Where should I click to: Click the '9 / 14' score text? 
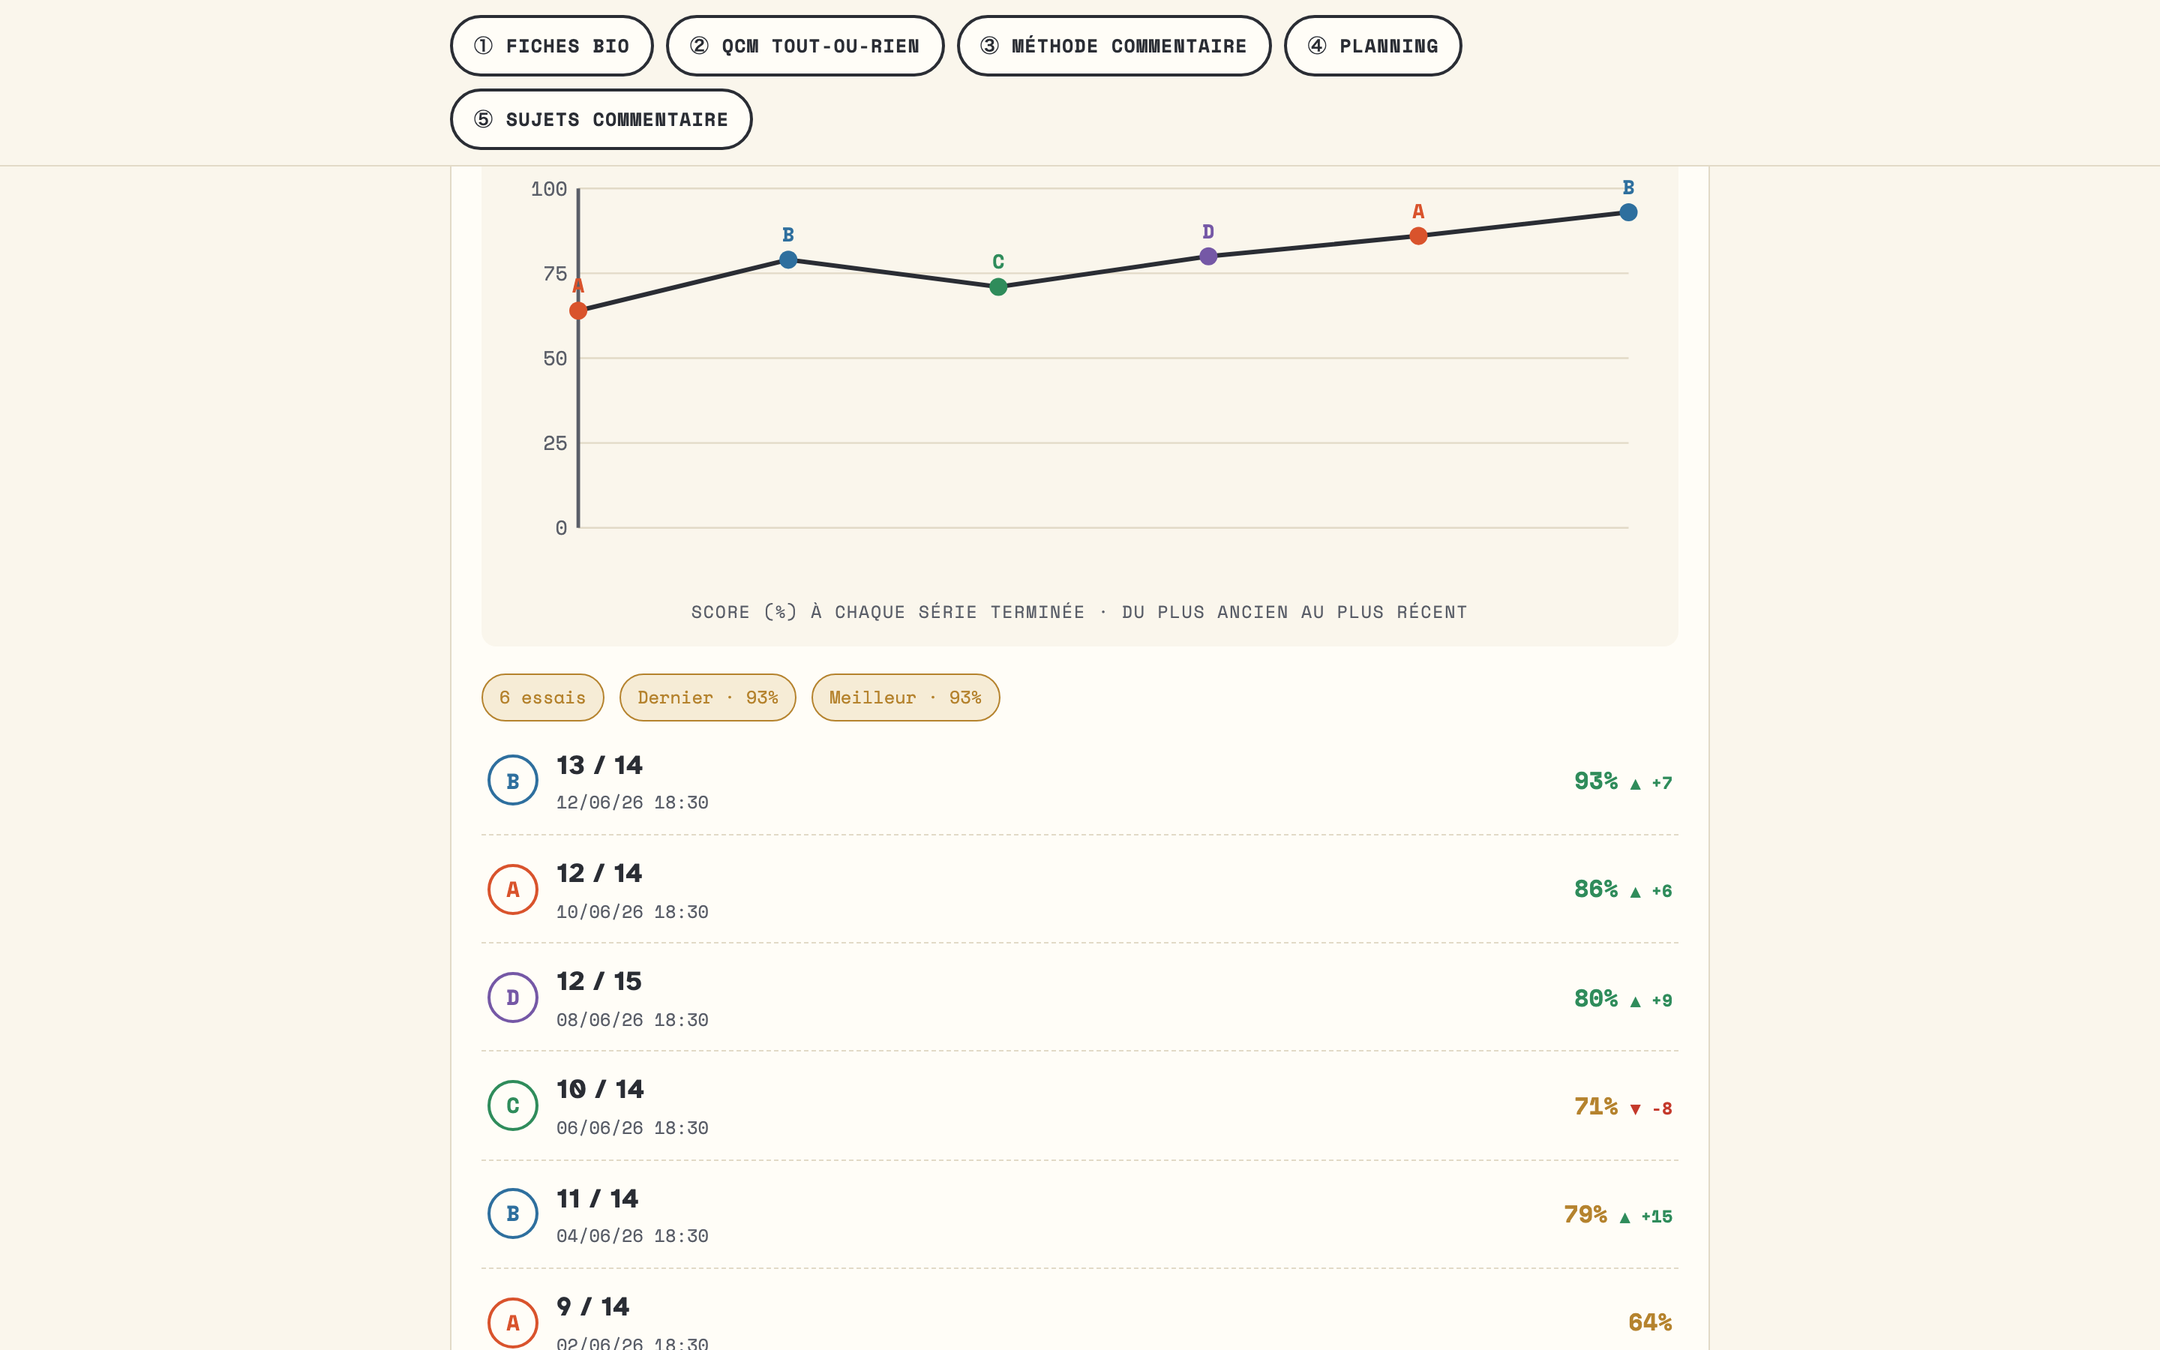pyautogui.click(x=593, y=1306)
